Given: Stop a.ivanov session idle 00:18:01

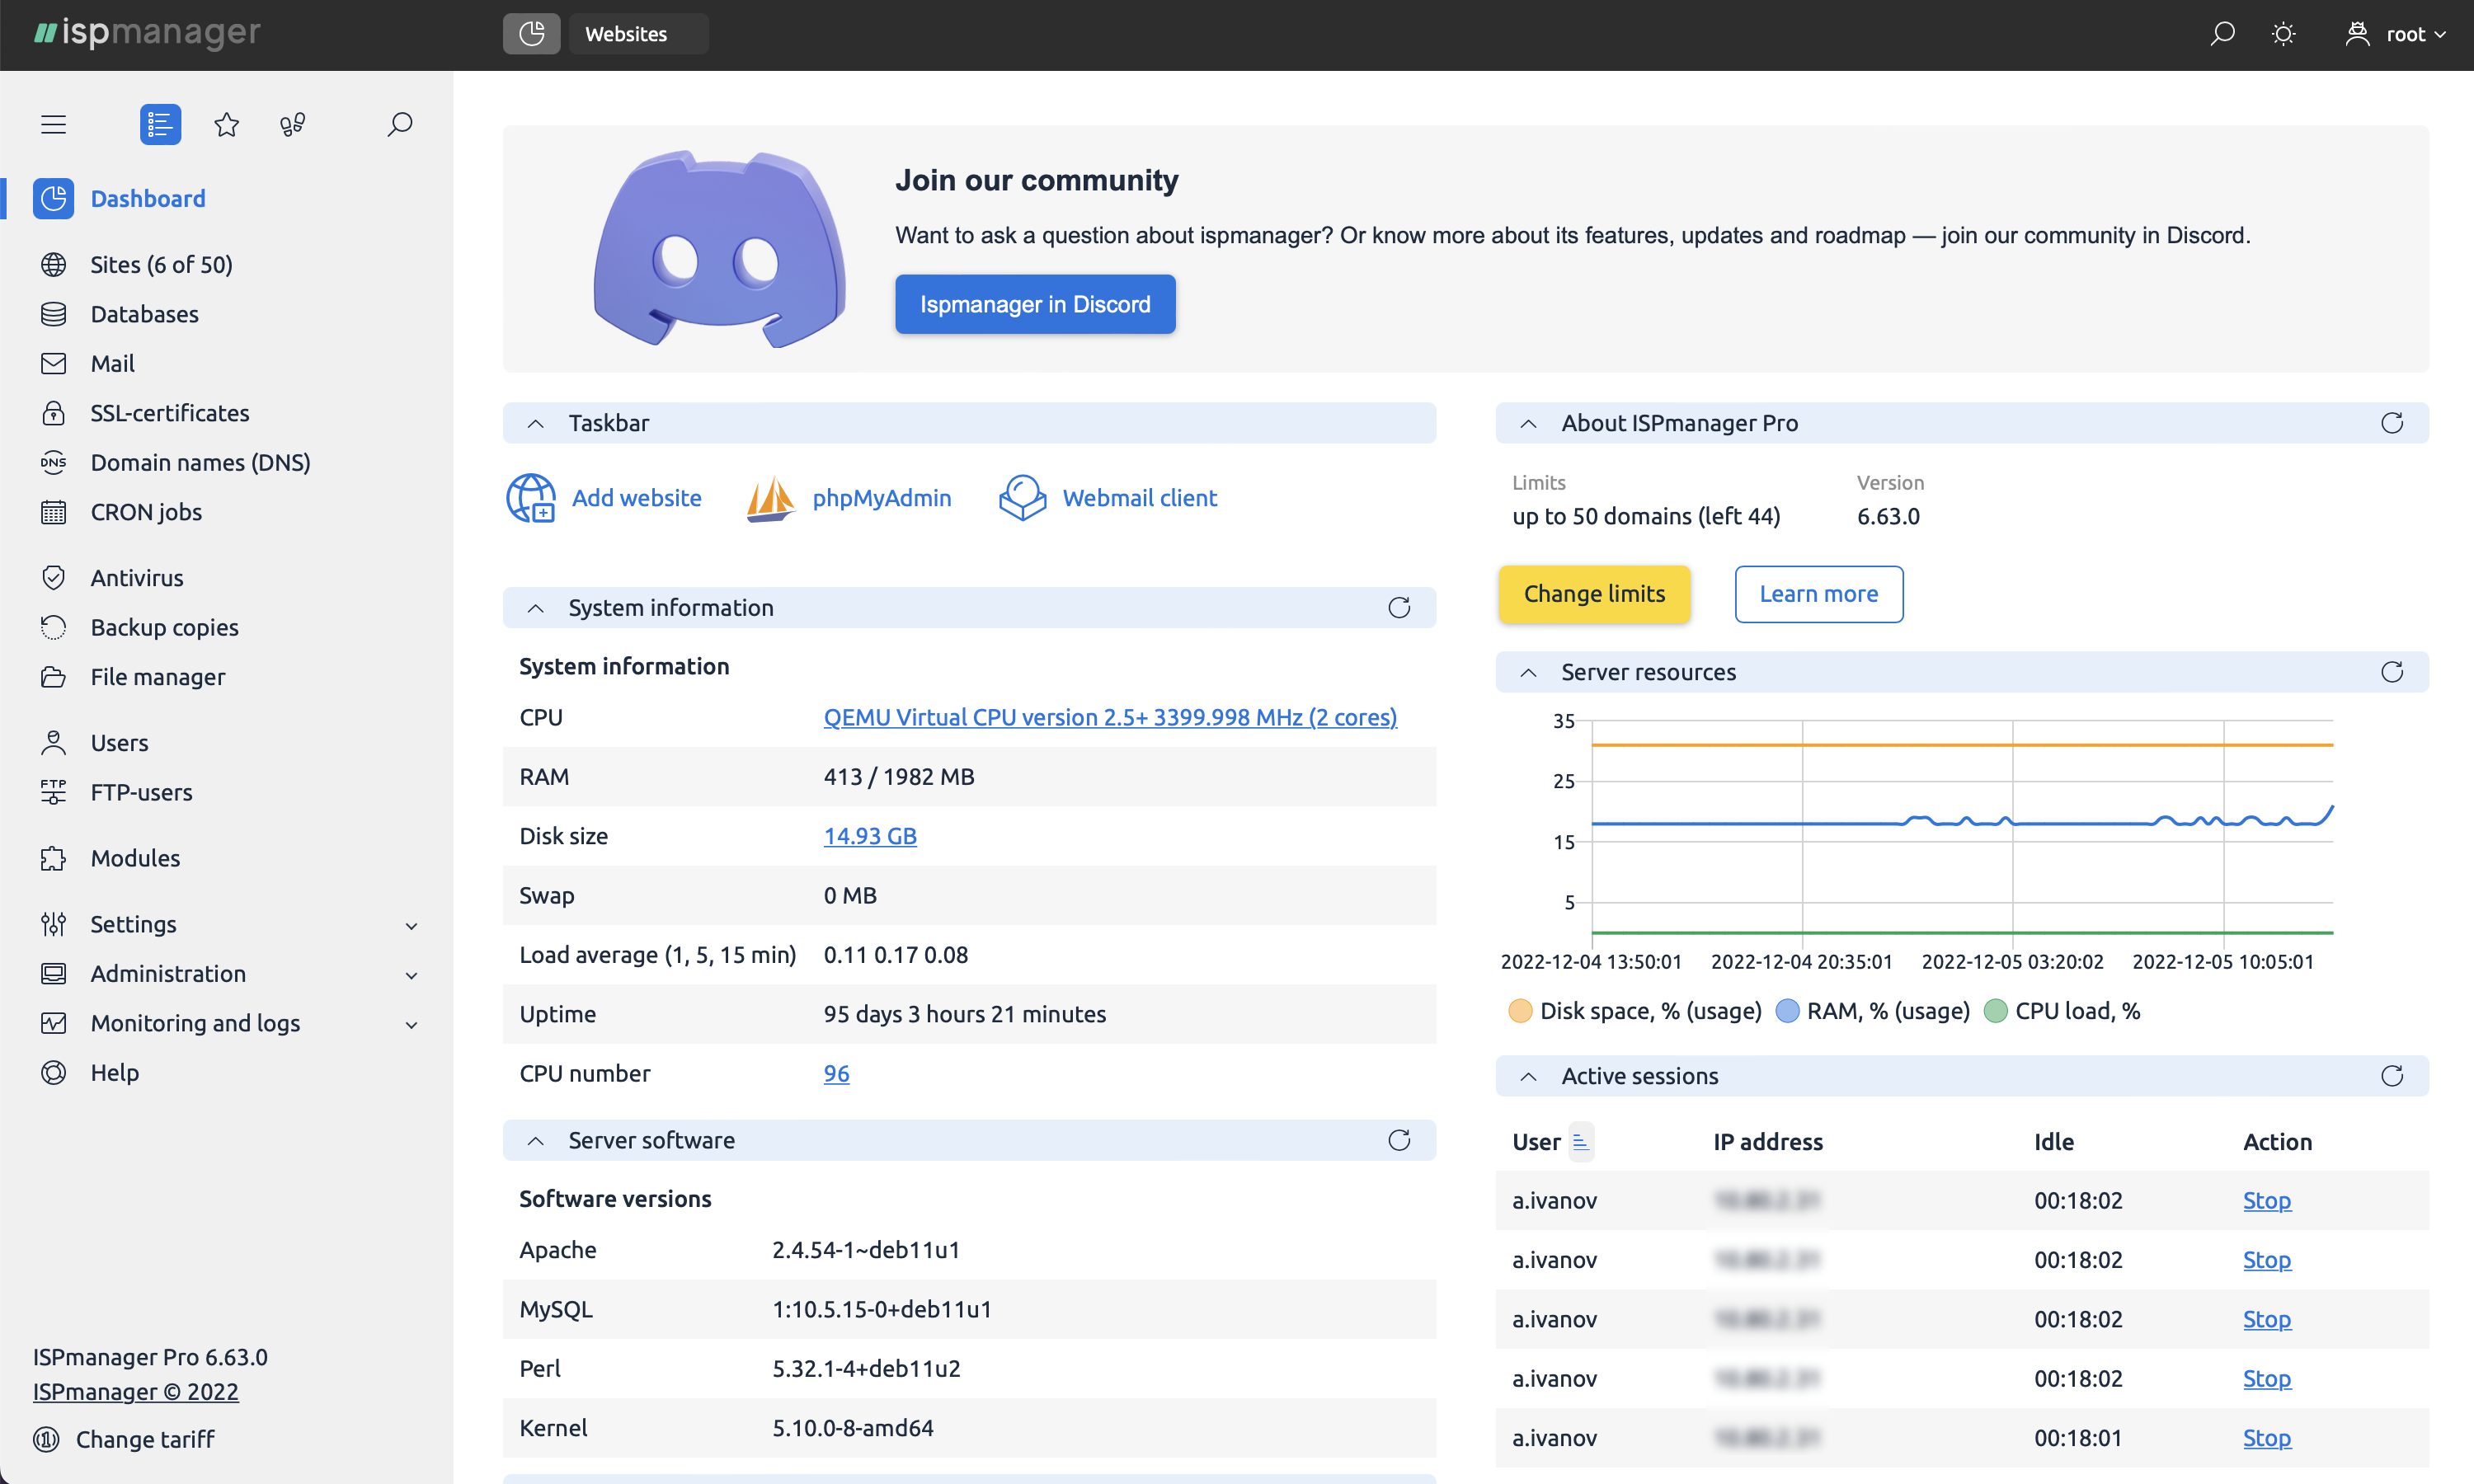Looking at the screenshot, I should tap(2266, 1438).
